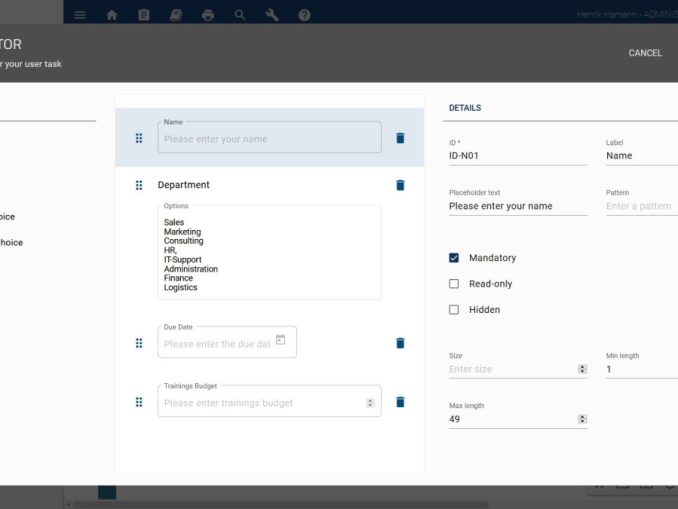Click the Pattern input field
The width and height of the screenshot is (678, 509).
tap(640, 206)
